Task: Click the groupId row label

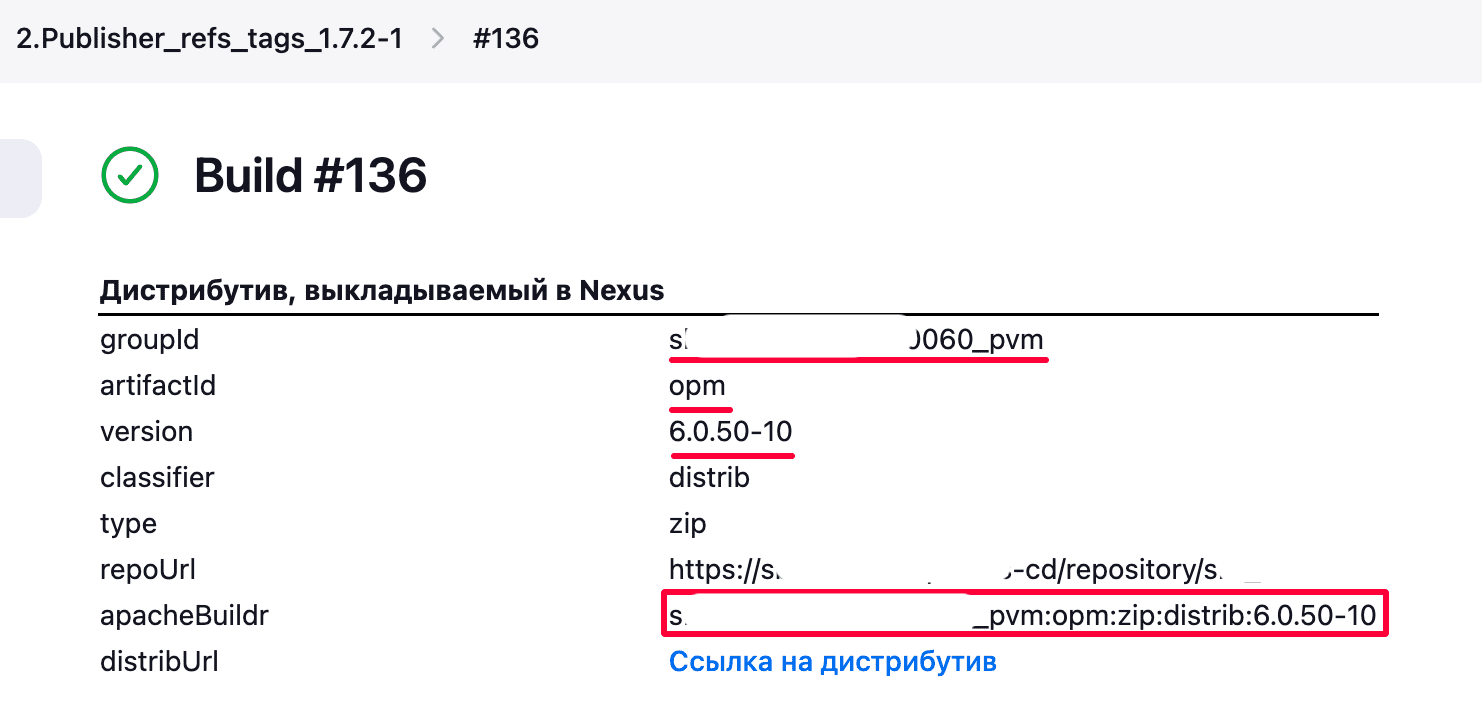Action: 150,341
